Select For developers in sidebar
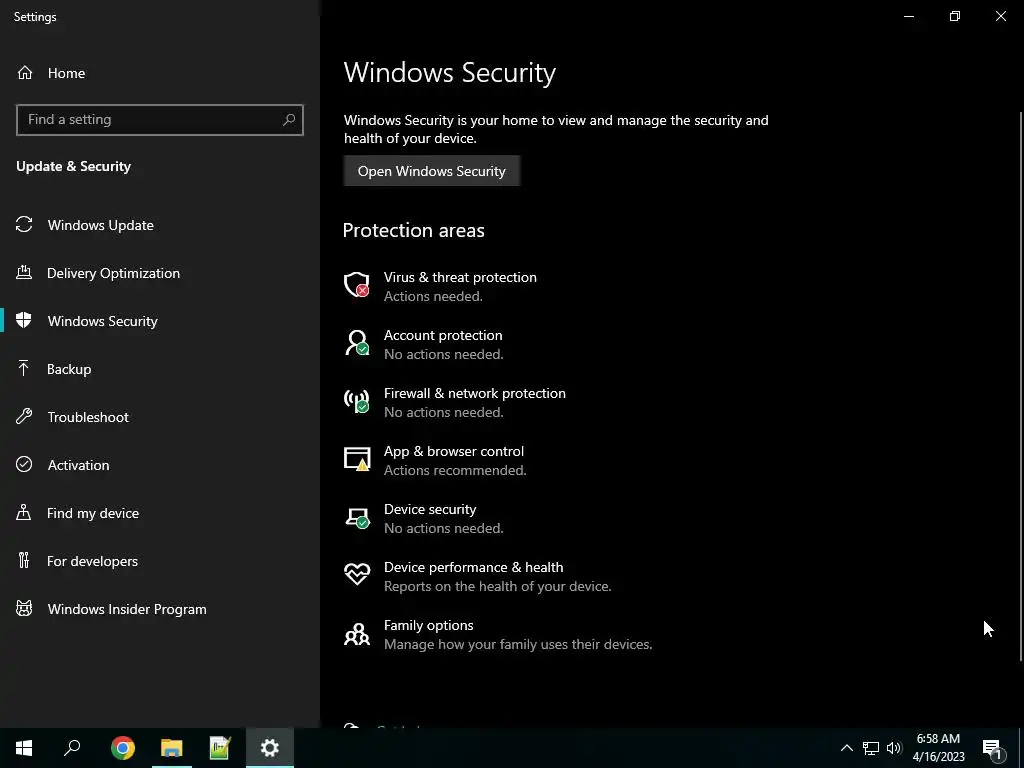This screenshot has height=768, width=1024. [160, 561]
